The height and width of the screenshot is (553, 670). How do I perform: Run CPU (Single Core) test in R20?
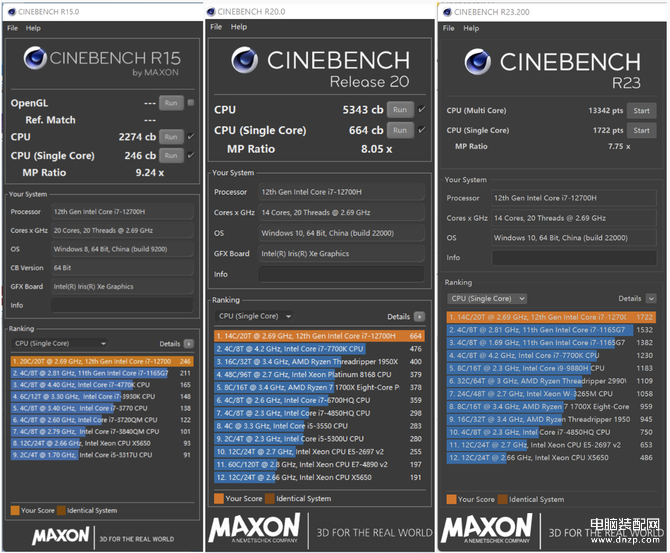tap(400, 130)
